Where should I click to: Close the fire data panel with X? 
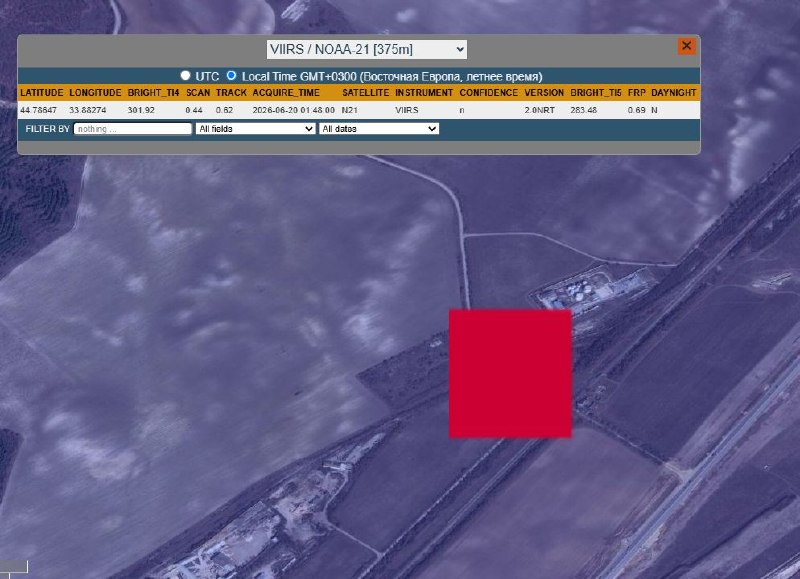point(687,46)
